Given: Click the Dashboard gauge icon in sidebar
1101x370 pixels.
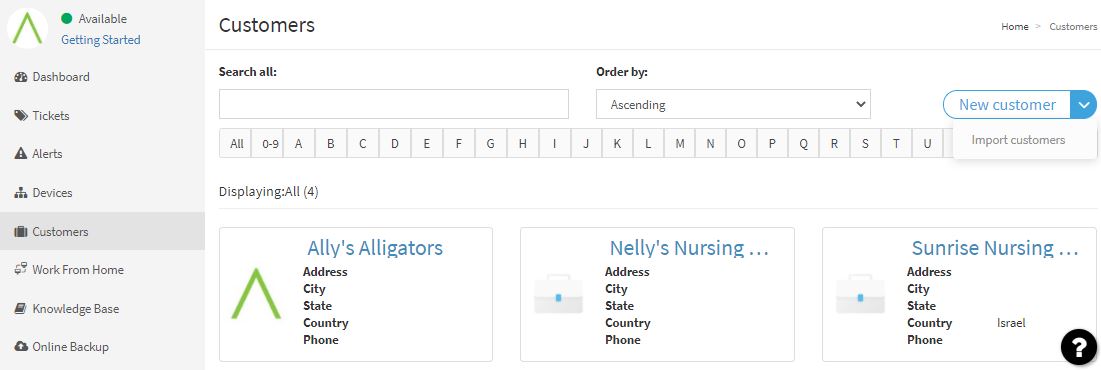Looking at the screenshot, I should [20, 77].
